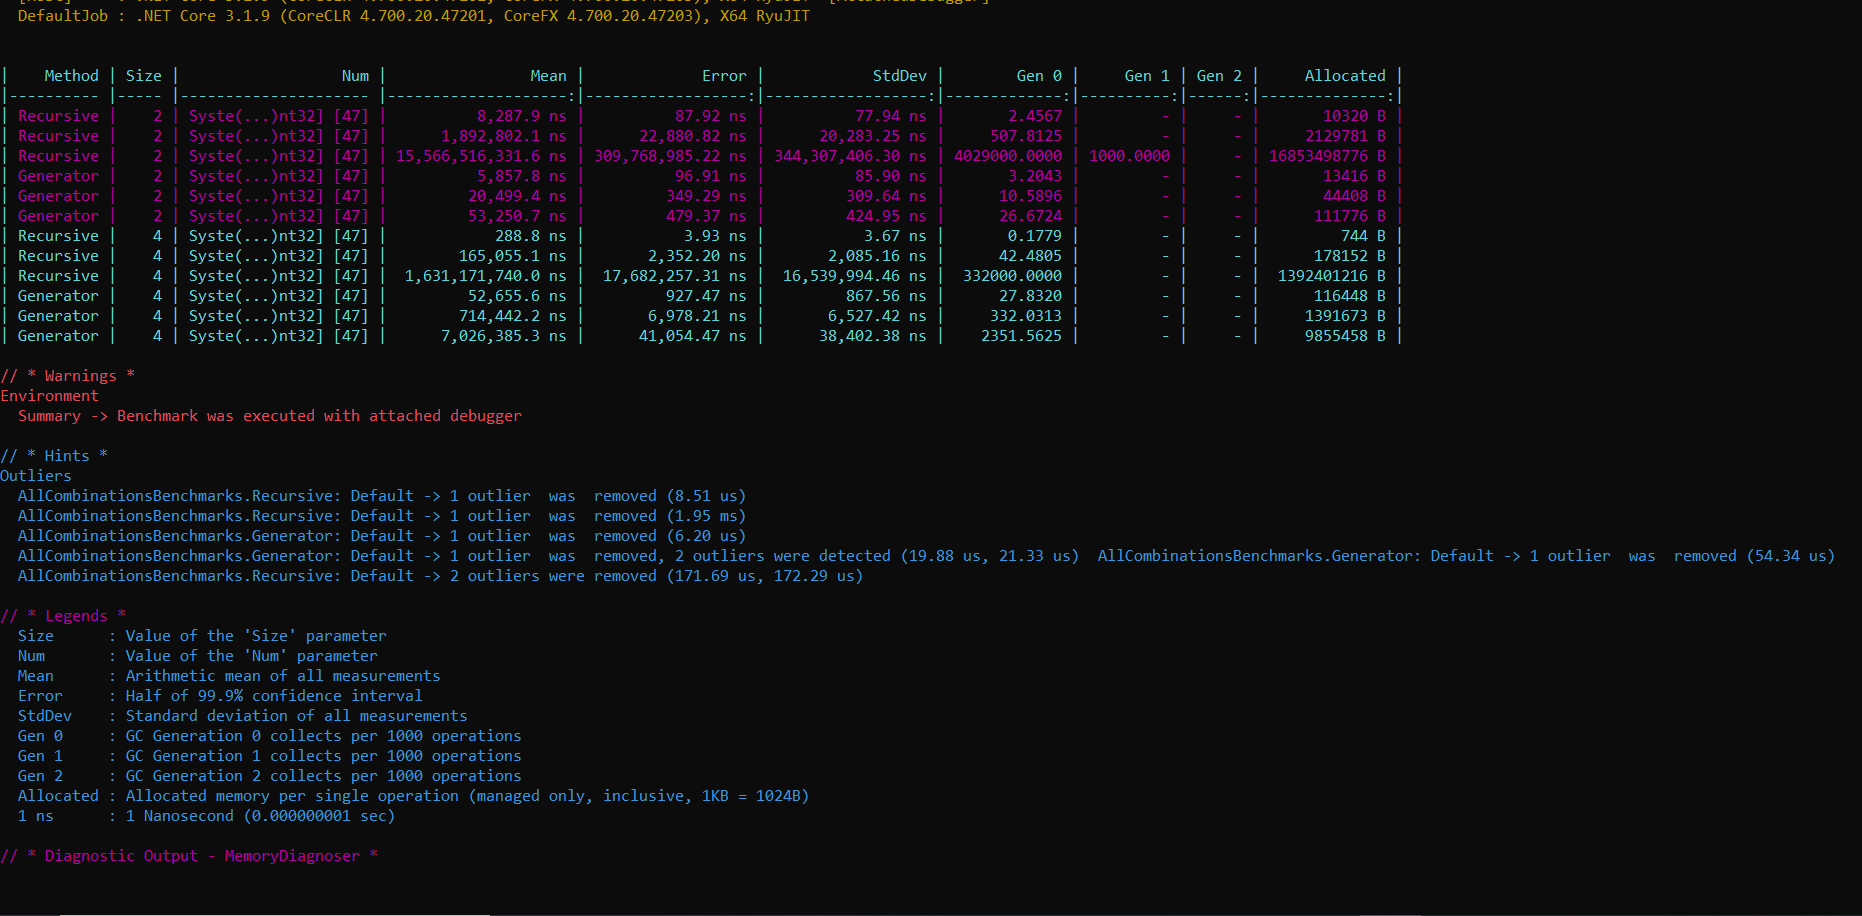Viewport: 1862px width, 916px height.
Task: Click legend 'Standard deviation of all measurements'
Action: (296, 716)
